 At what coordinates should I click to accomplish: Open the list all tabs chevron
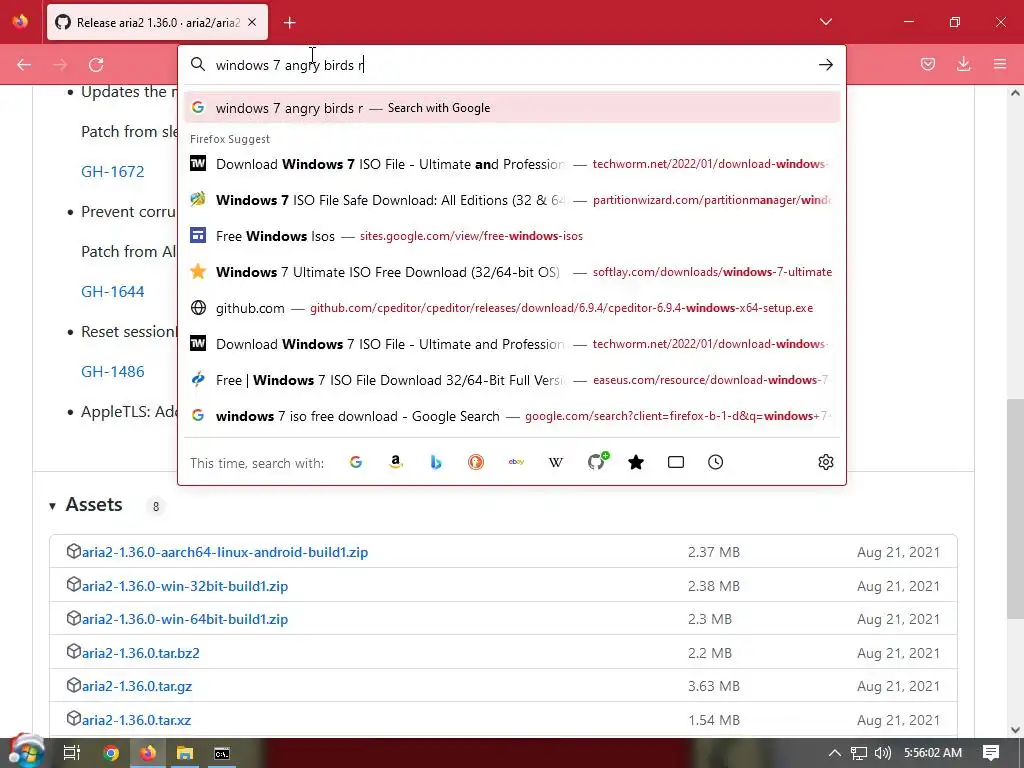[x=825, y=22]
